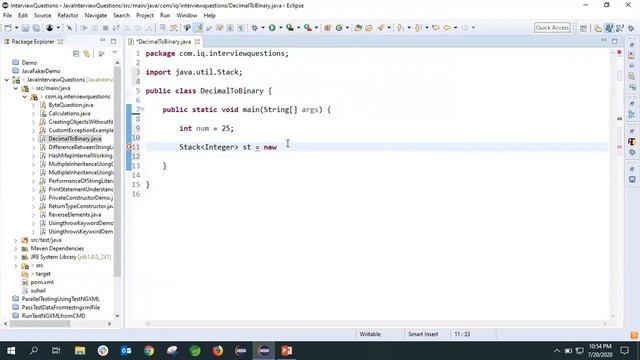Open the File menu
This screenshot has width=640, height=360.
pyautogui.click(x=7, y=16)
